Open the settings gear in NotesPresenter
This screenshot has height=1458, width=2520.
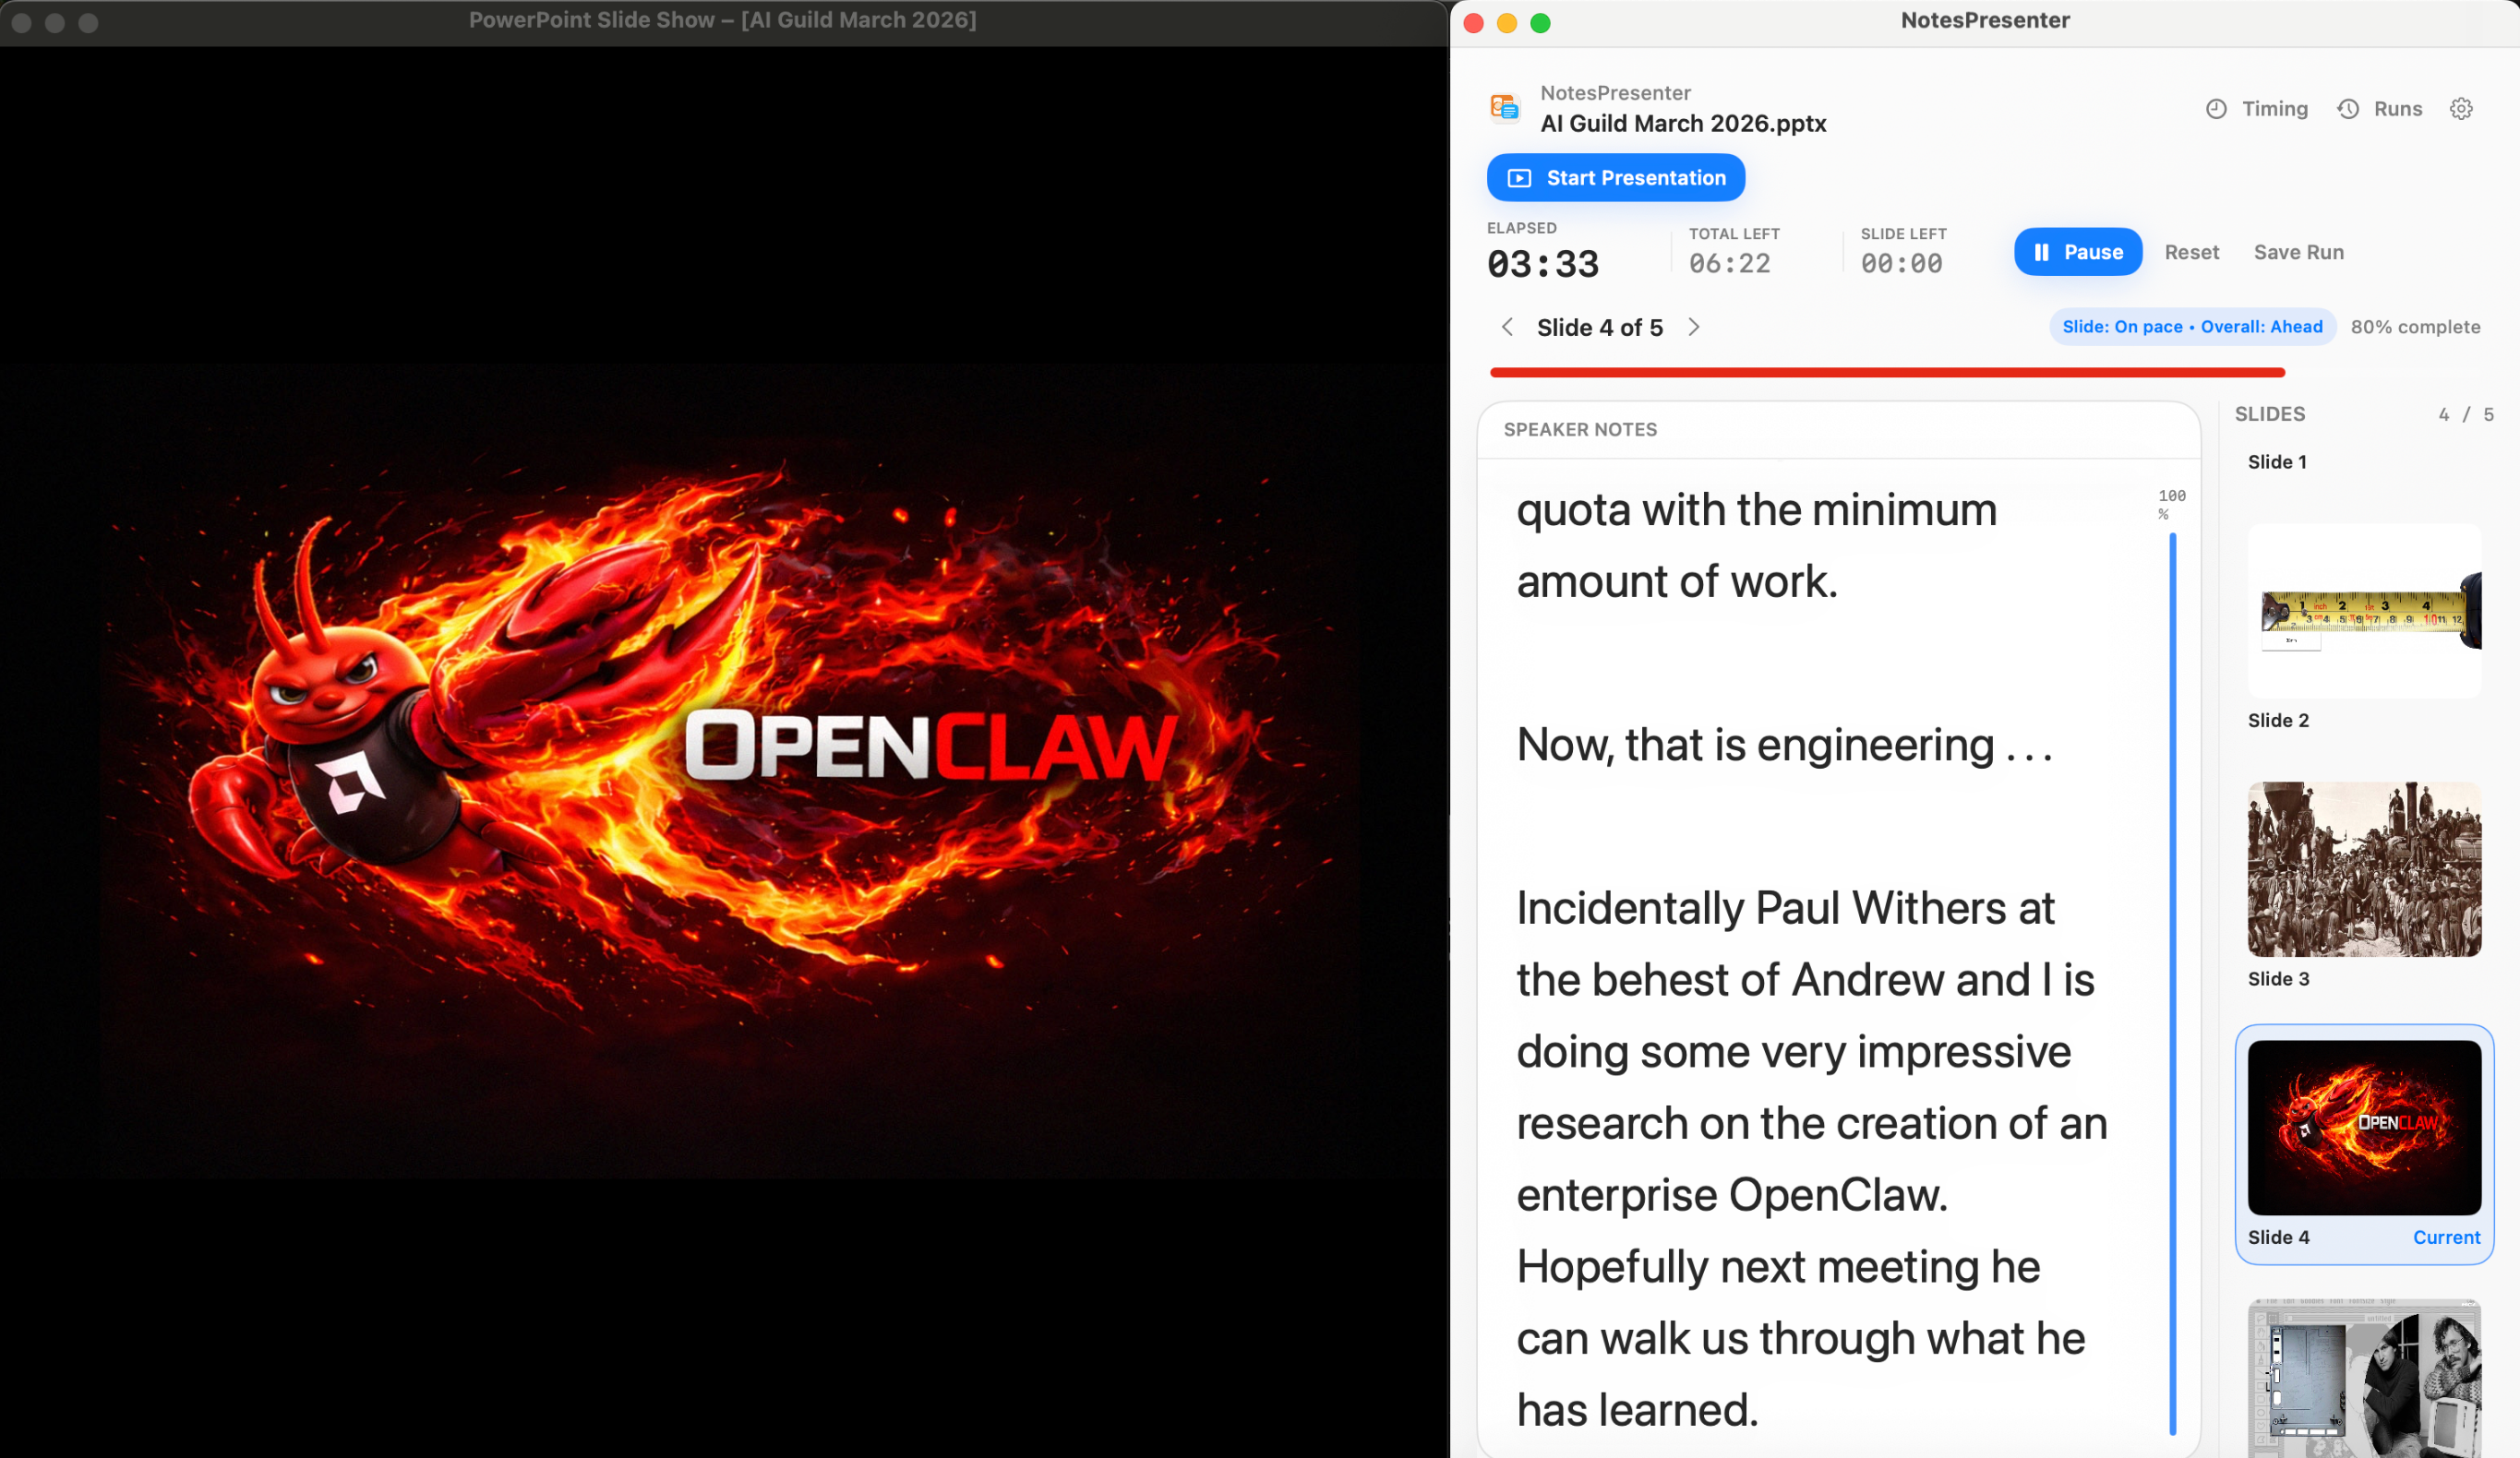coord(2461,108)
